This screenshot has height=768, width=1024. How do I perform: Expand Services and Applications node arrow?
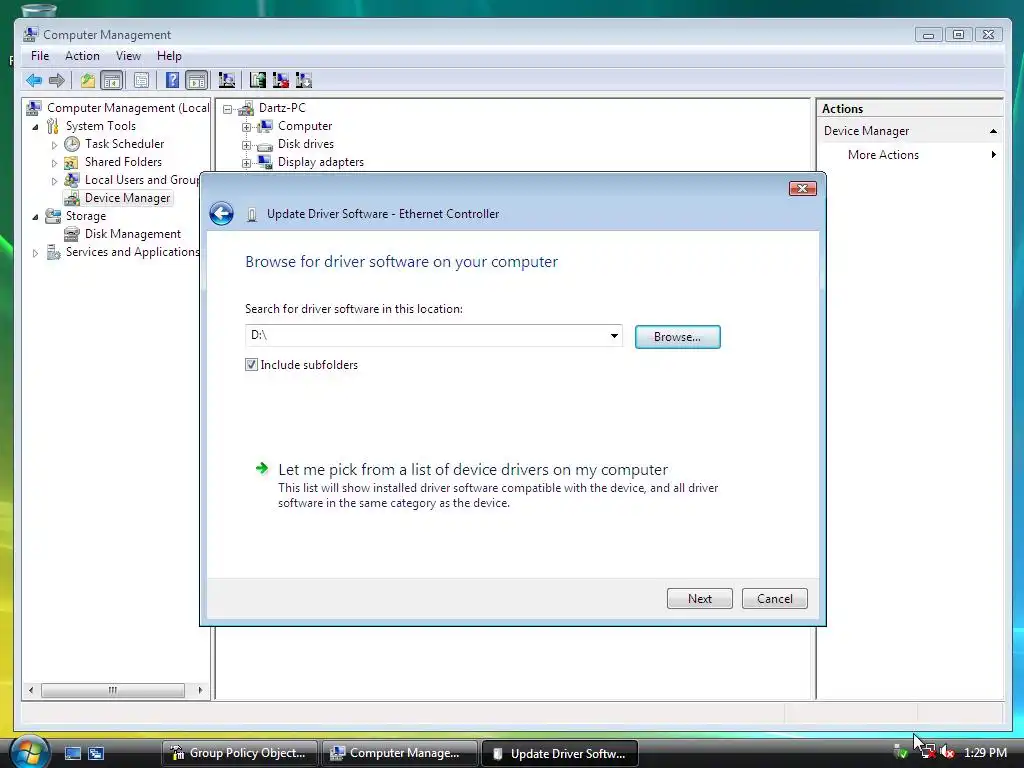coord(35,253)
